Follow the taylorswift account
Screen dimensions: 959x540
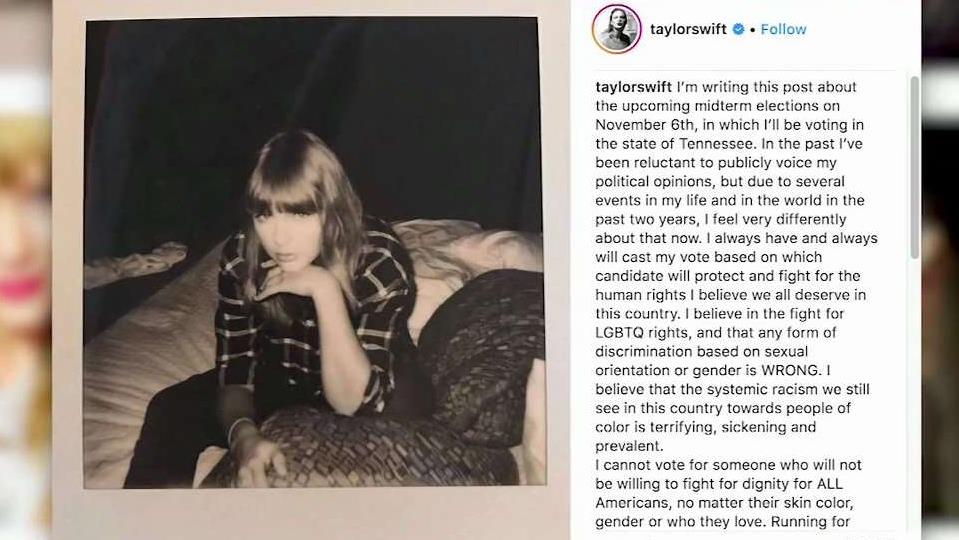pos(783,29)
